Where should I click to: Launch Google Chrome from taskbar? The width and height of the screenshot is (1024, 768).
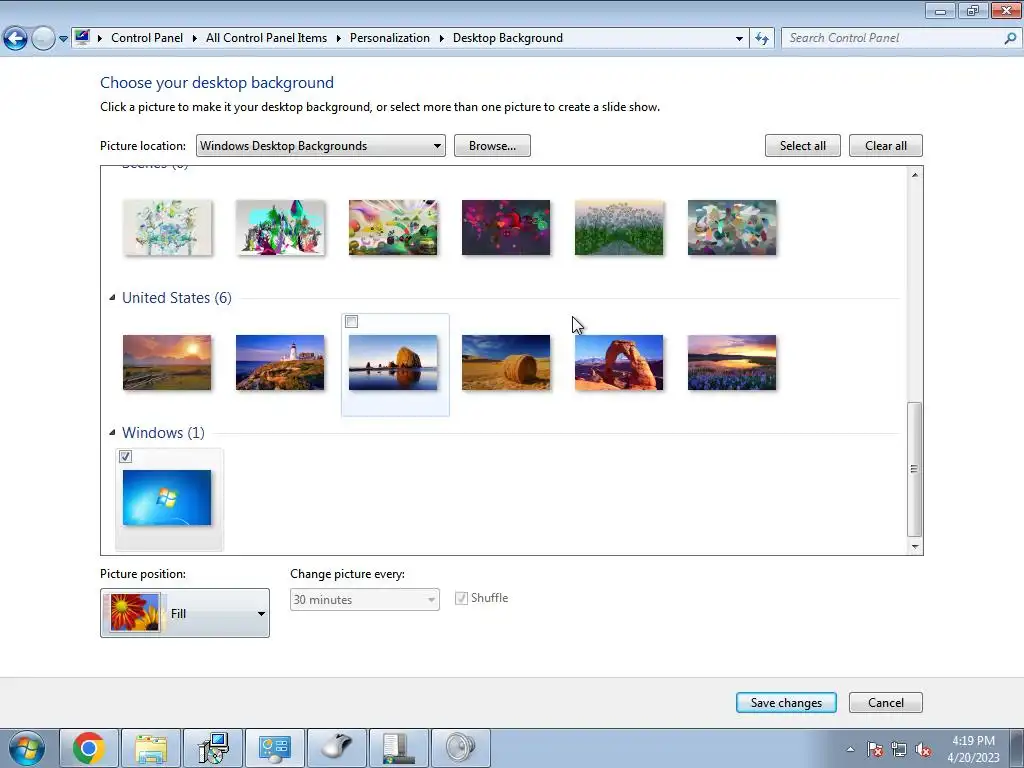89,748
